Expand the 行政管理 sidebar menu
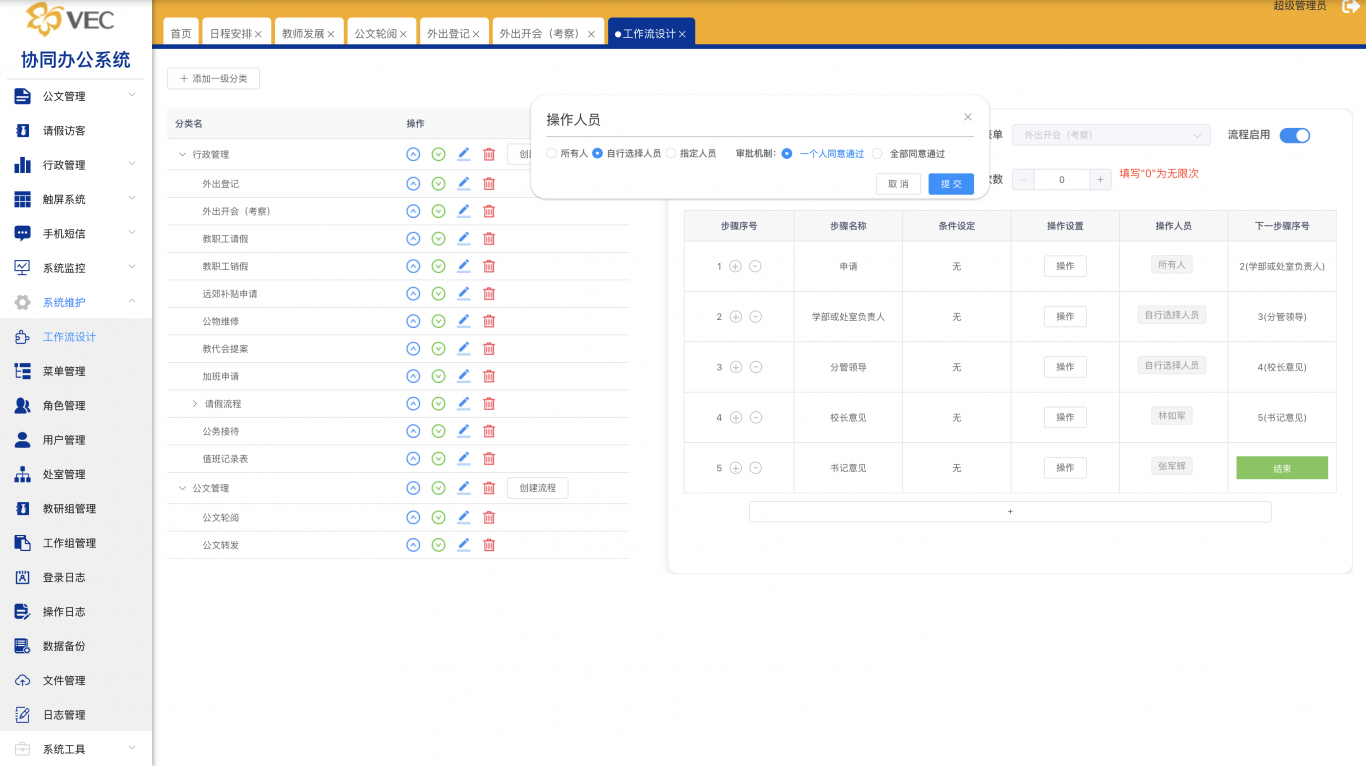This screenshot has height=766, width=1366. click(132, 164)
